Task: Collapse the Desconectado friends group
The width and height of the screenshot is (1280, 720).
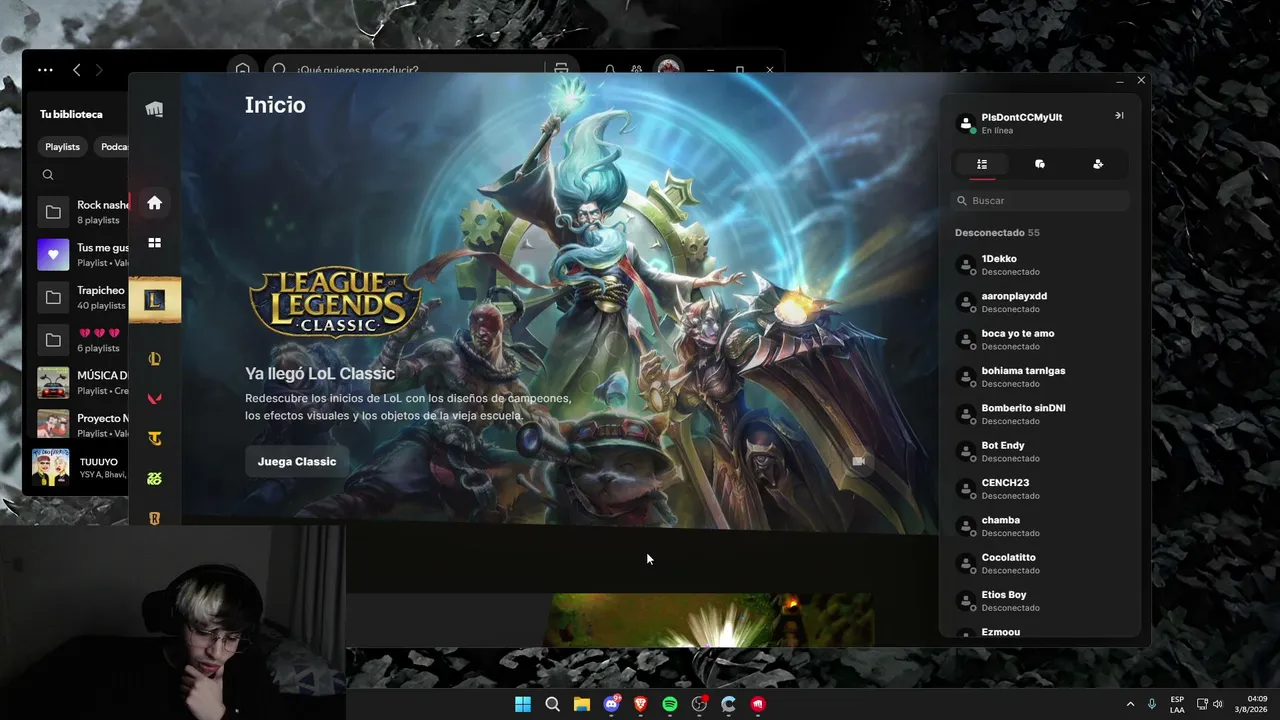Action: [x=997, y=233]
